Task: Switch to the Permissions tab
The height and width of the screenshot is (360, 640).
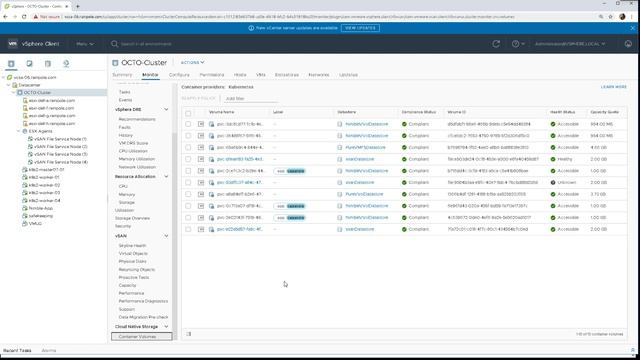Action: tap(212, 75)
